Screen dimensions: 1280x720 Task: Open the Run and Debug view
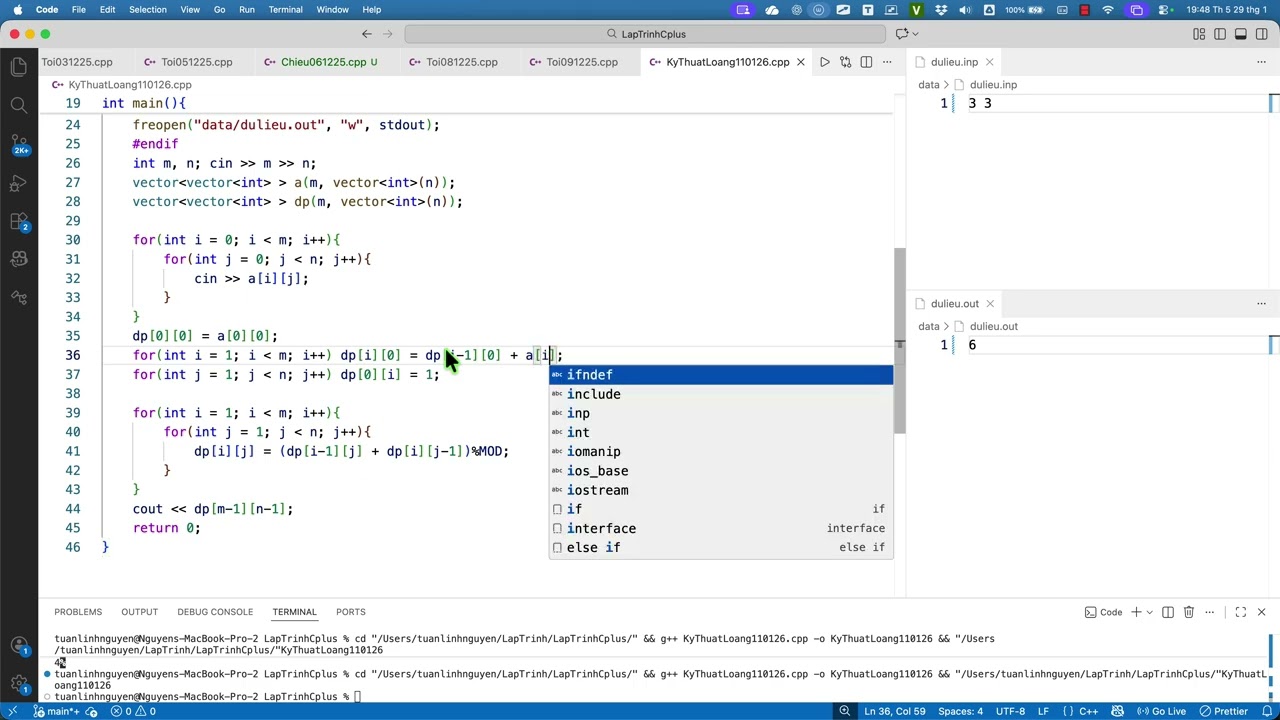(x=18, y=183)
